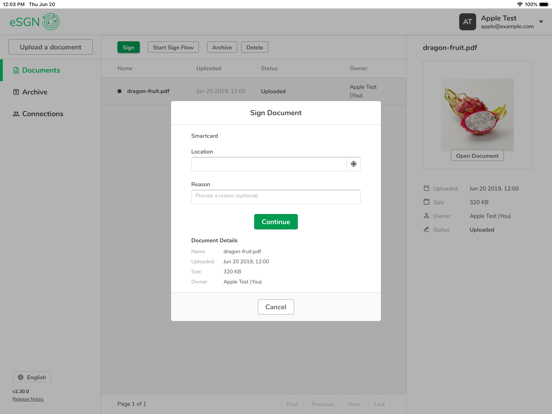Click Page 1 of 1 text
The width and height of the screenshot is (552, 414).
(x=132, y=404)
